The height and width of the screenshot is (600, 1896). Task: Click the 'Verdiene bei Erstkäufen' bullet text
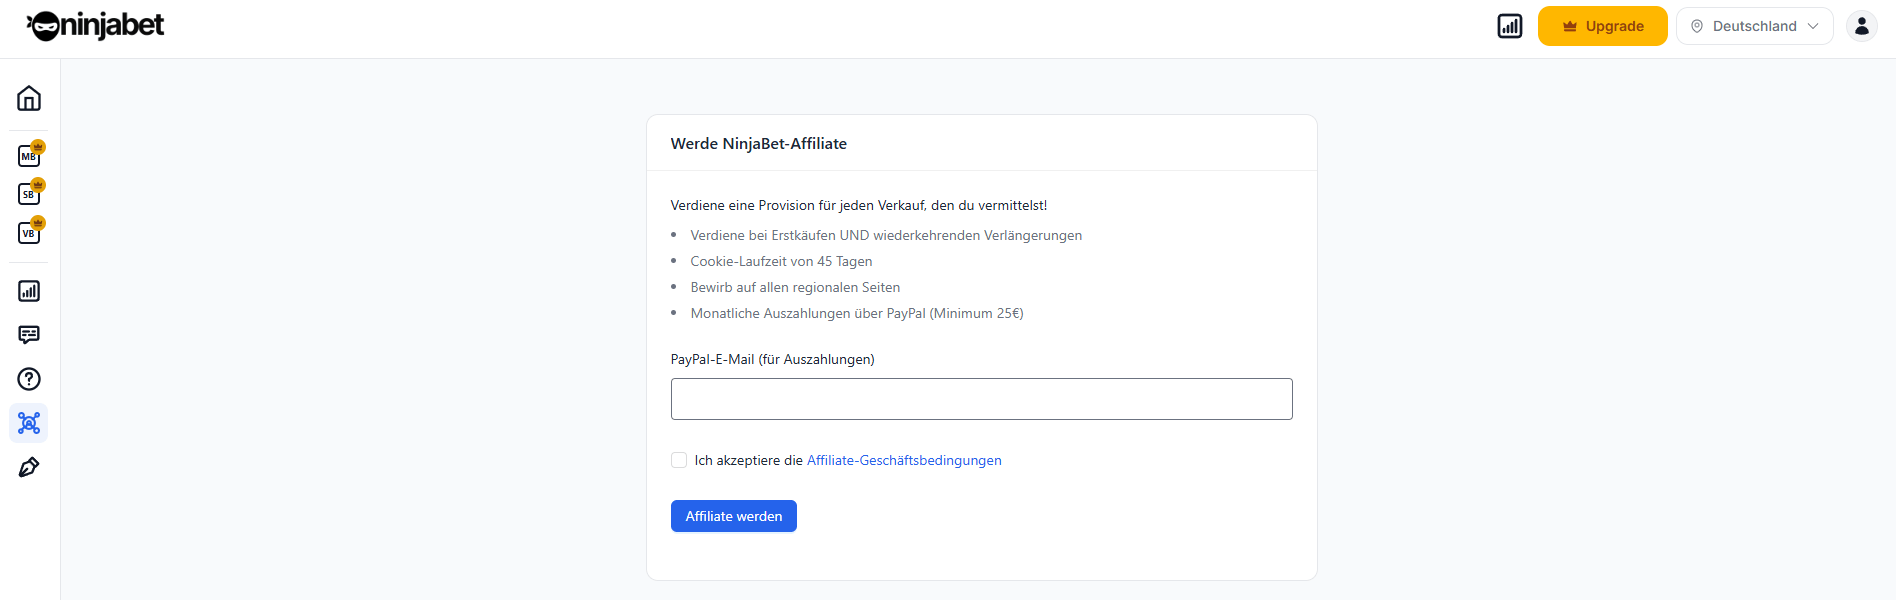point(886,235)
